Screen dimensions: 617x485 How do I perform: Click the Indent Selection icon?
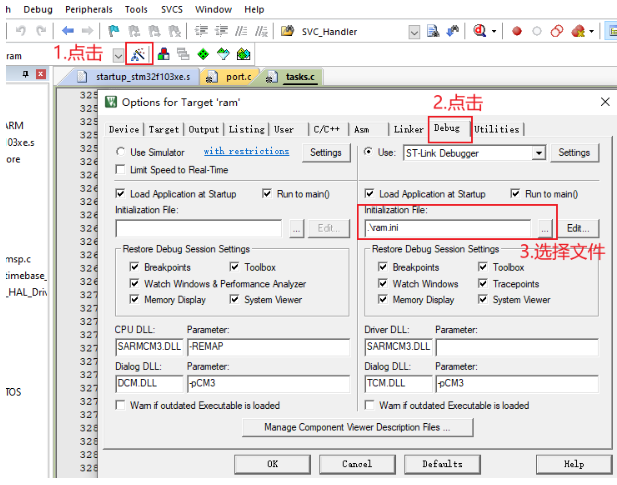pyautogui.click(x=201, y=31)
